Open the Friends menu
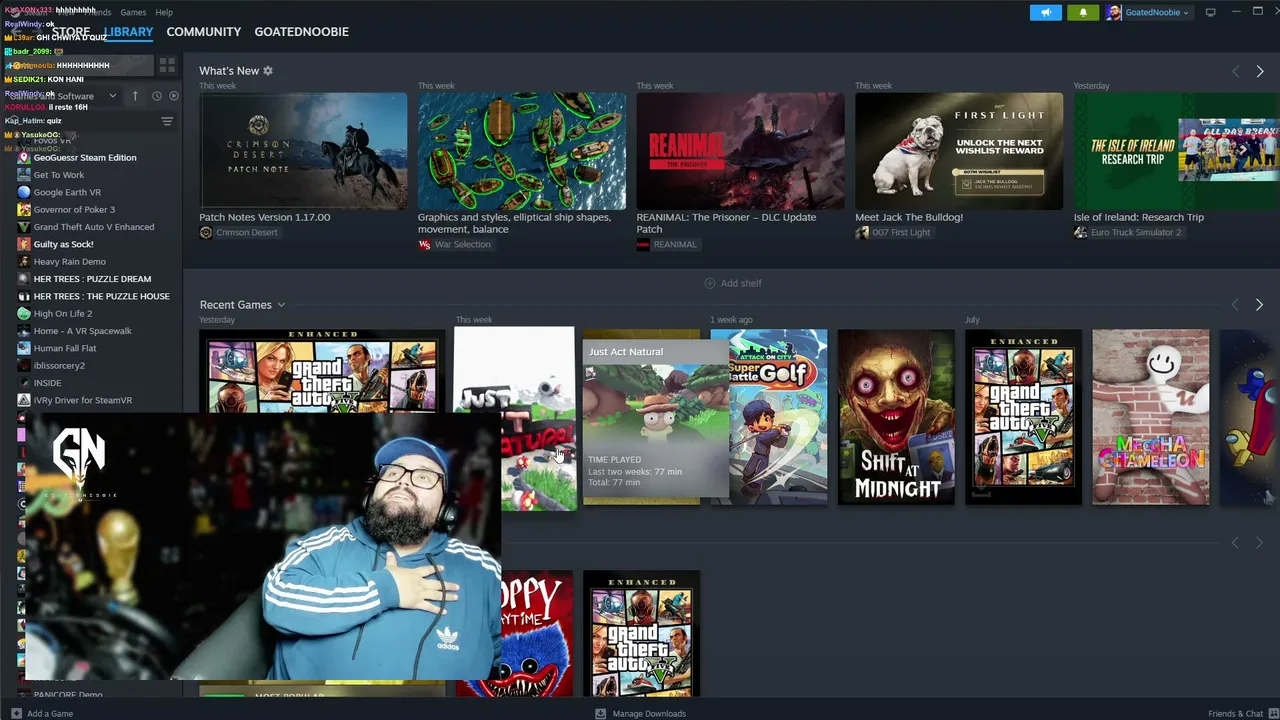The height and width of the screenshot is (720, 1280). (97, 12)
